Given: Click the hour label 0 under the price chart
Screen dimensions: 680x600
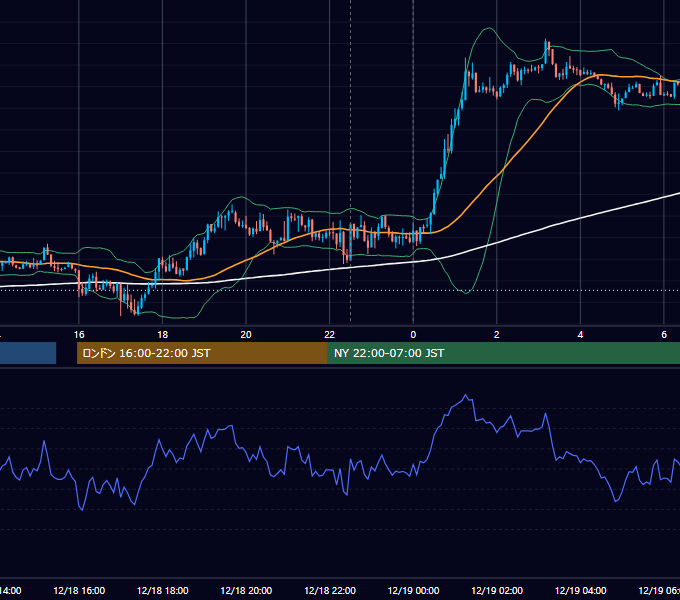Looking at the screenshot, I should [x=413, y=335].
